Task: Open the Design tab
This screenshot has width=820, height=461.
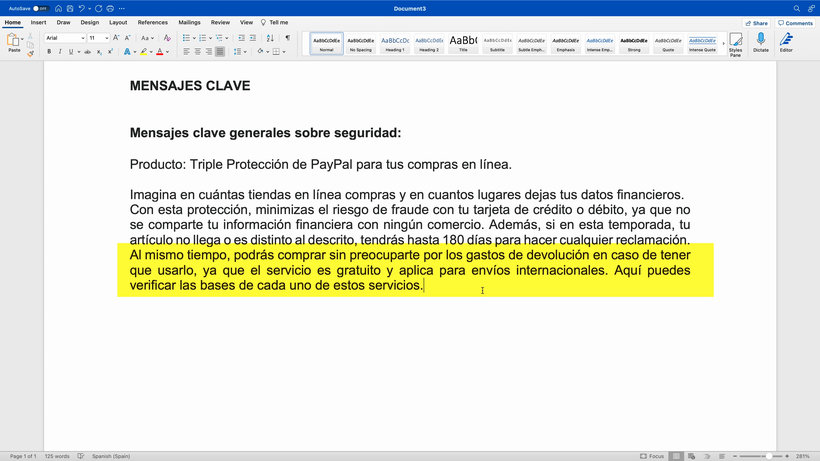Action: point(89,22)
